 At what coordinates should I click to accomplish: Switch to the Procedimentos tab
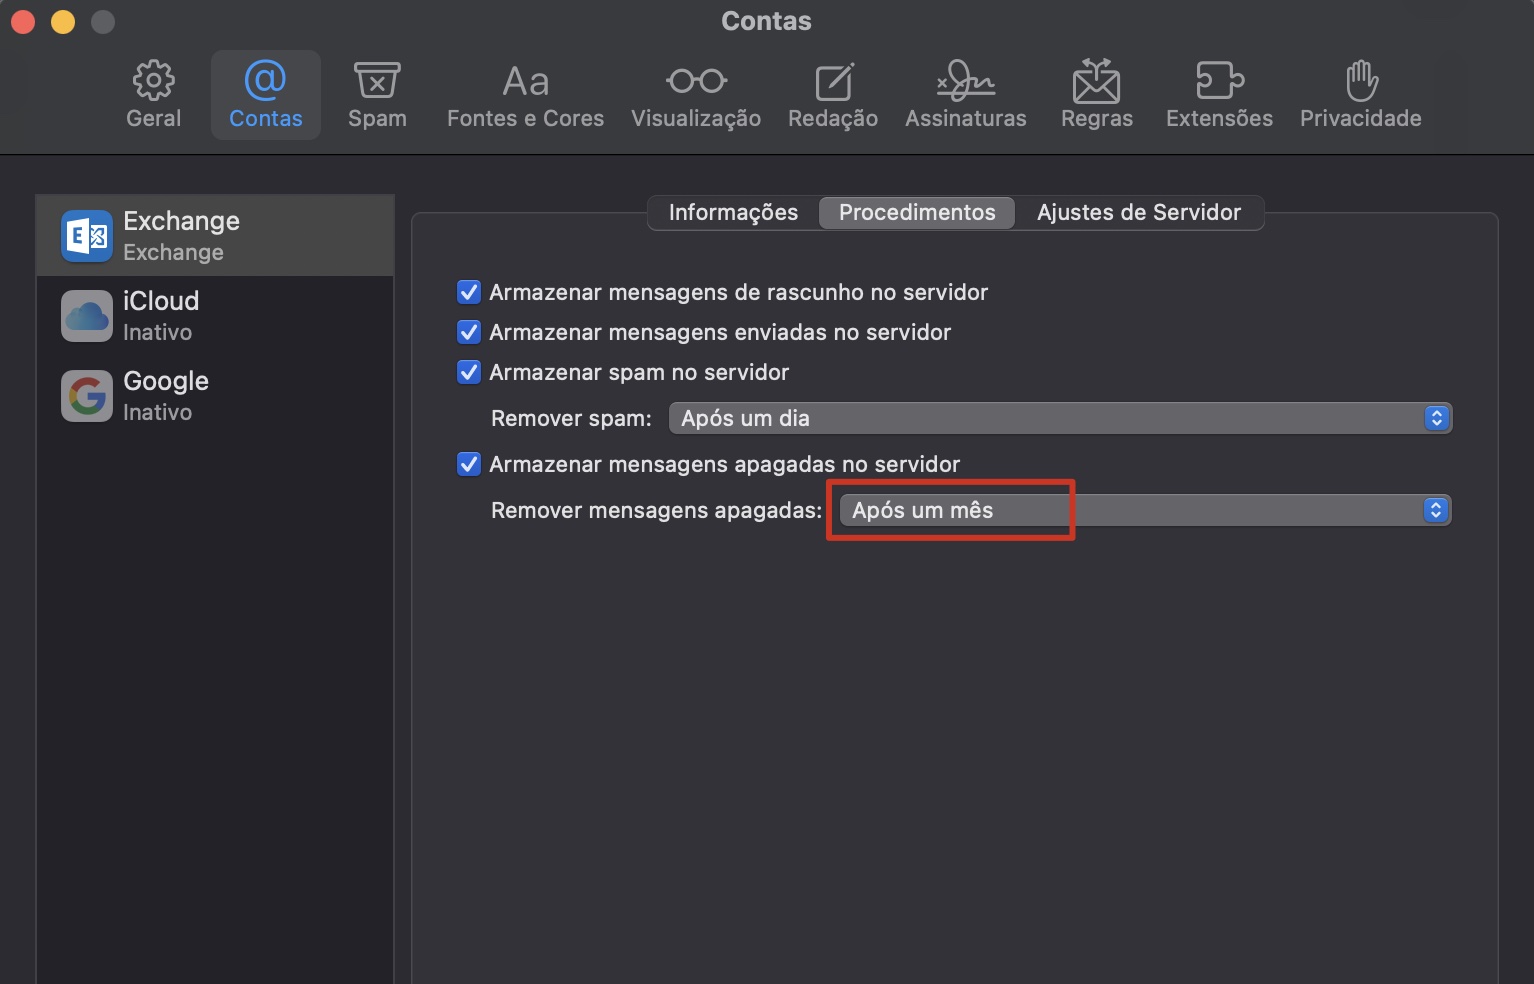coord(916,212)
